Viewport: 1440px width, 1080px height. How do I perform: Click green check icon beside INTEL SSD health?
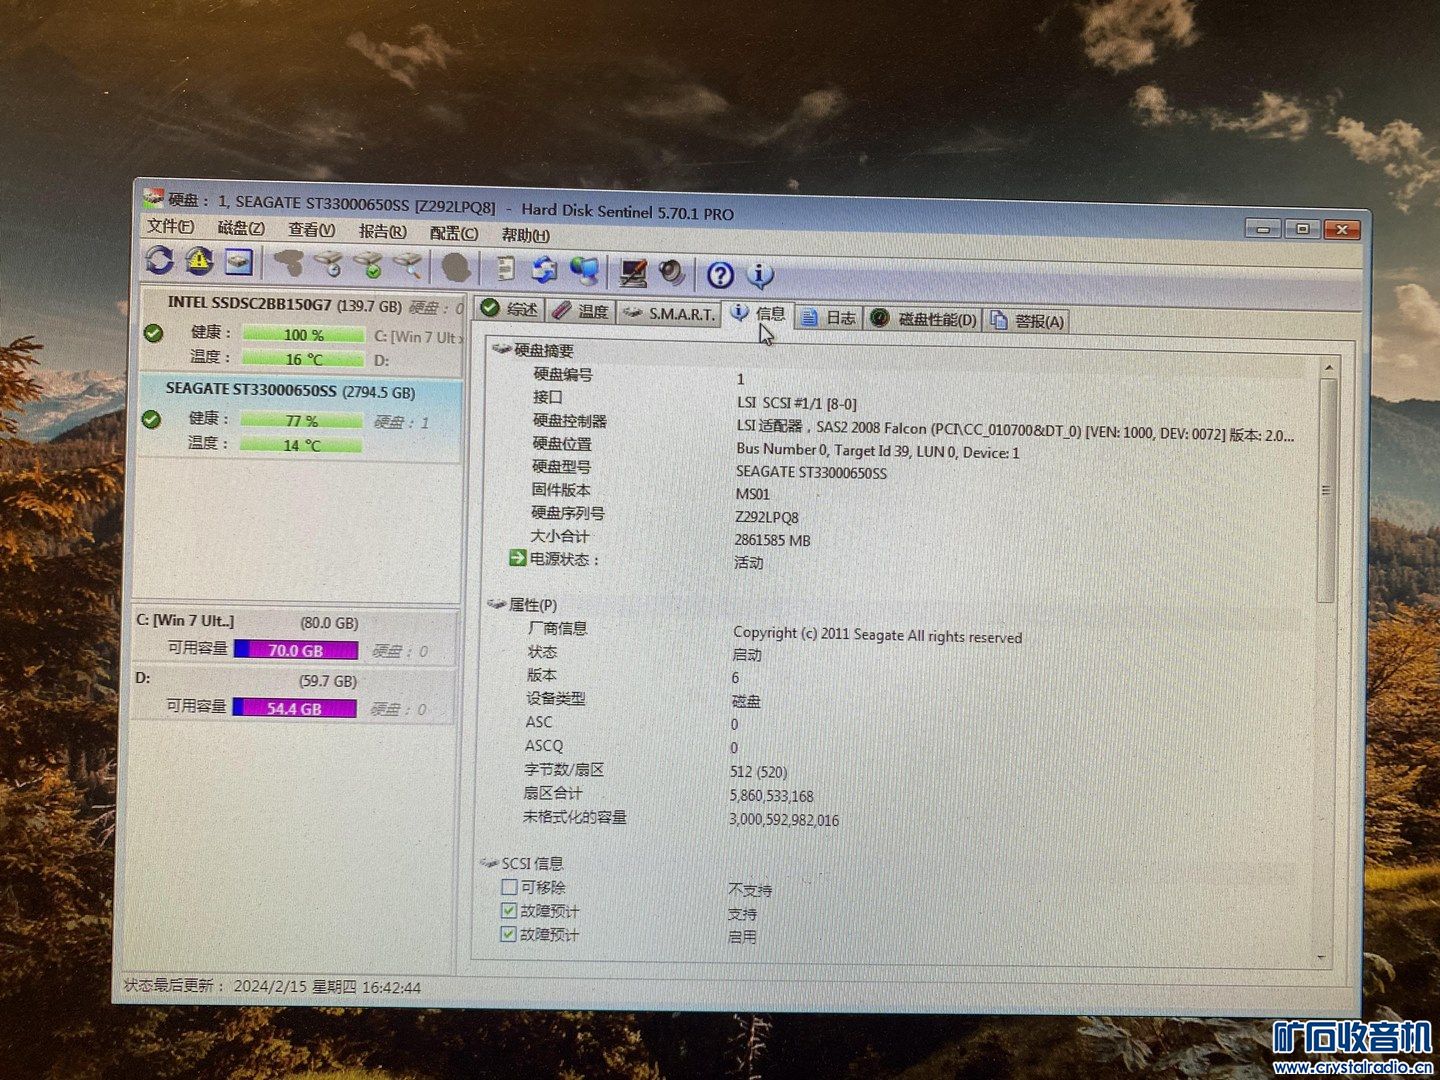[x=153, y=333]
